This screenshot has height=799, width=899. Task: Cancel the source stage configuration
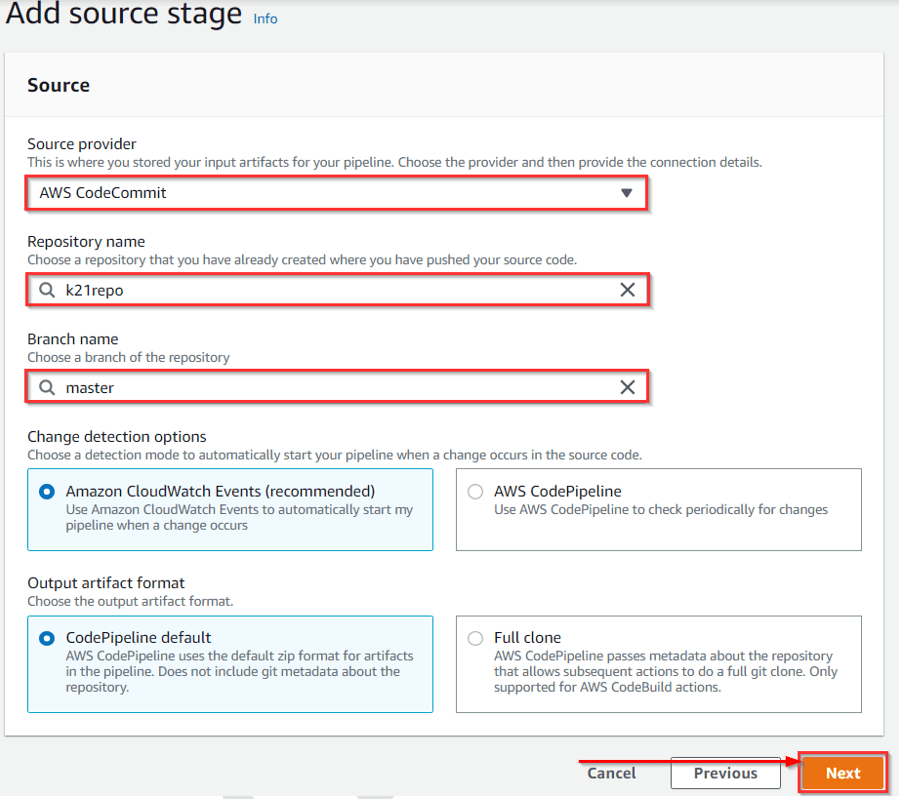(611, 773)
